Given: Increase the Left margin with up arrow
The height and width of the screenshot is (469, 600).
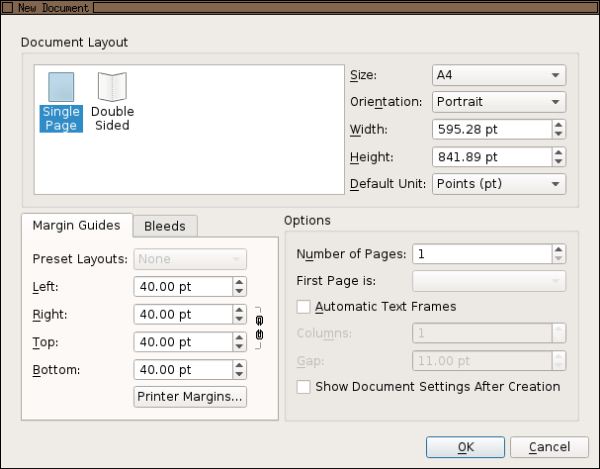Looking at the screenshot, I should 239,282.
